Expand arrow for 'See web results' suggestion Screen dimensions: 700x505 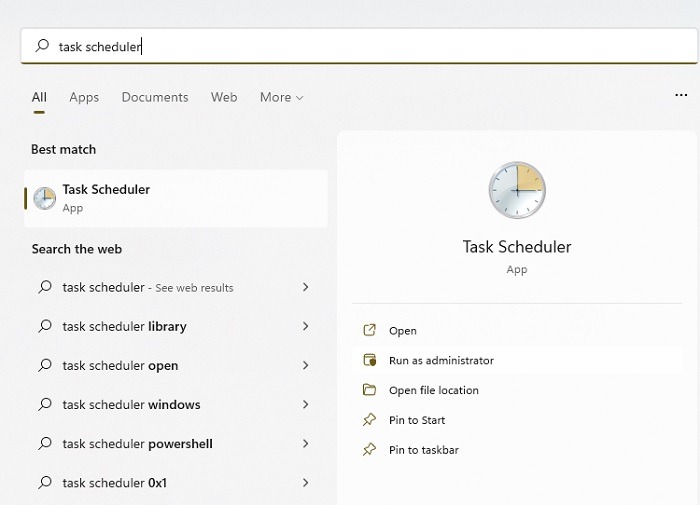click(x=305, y=287)
